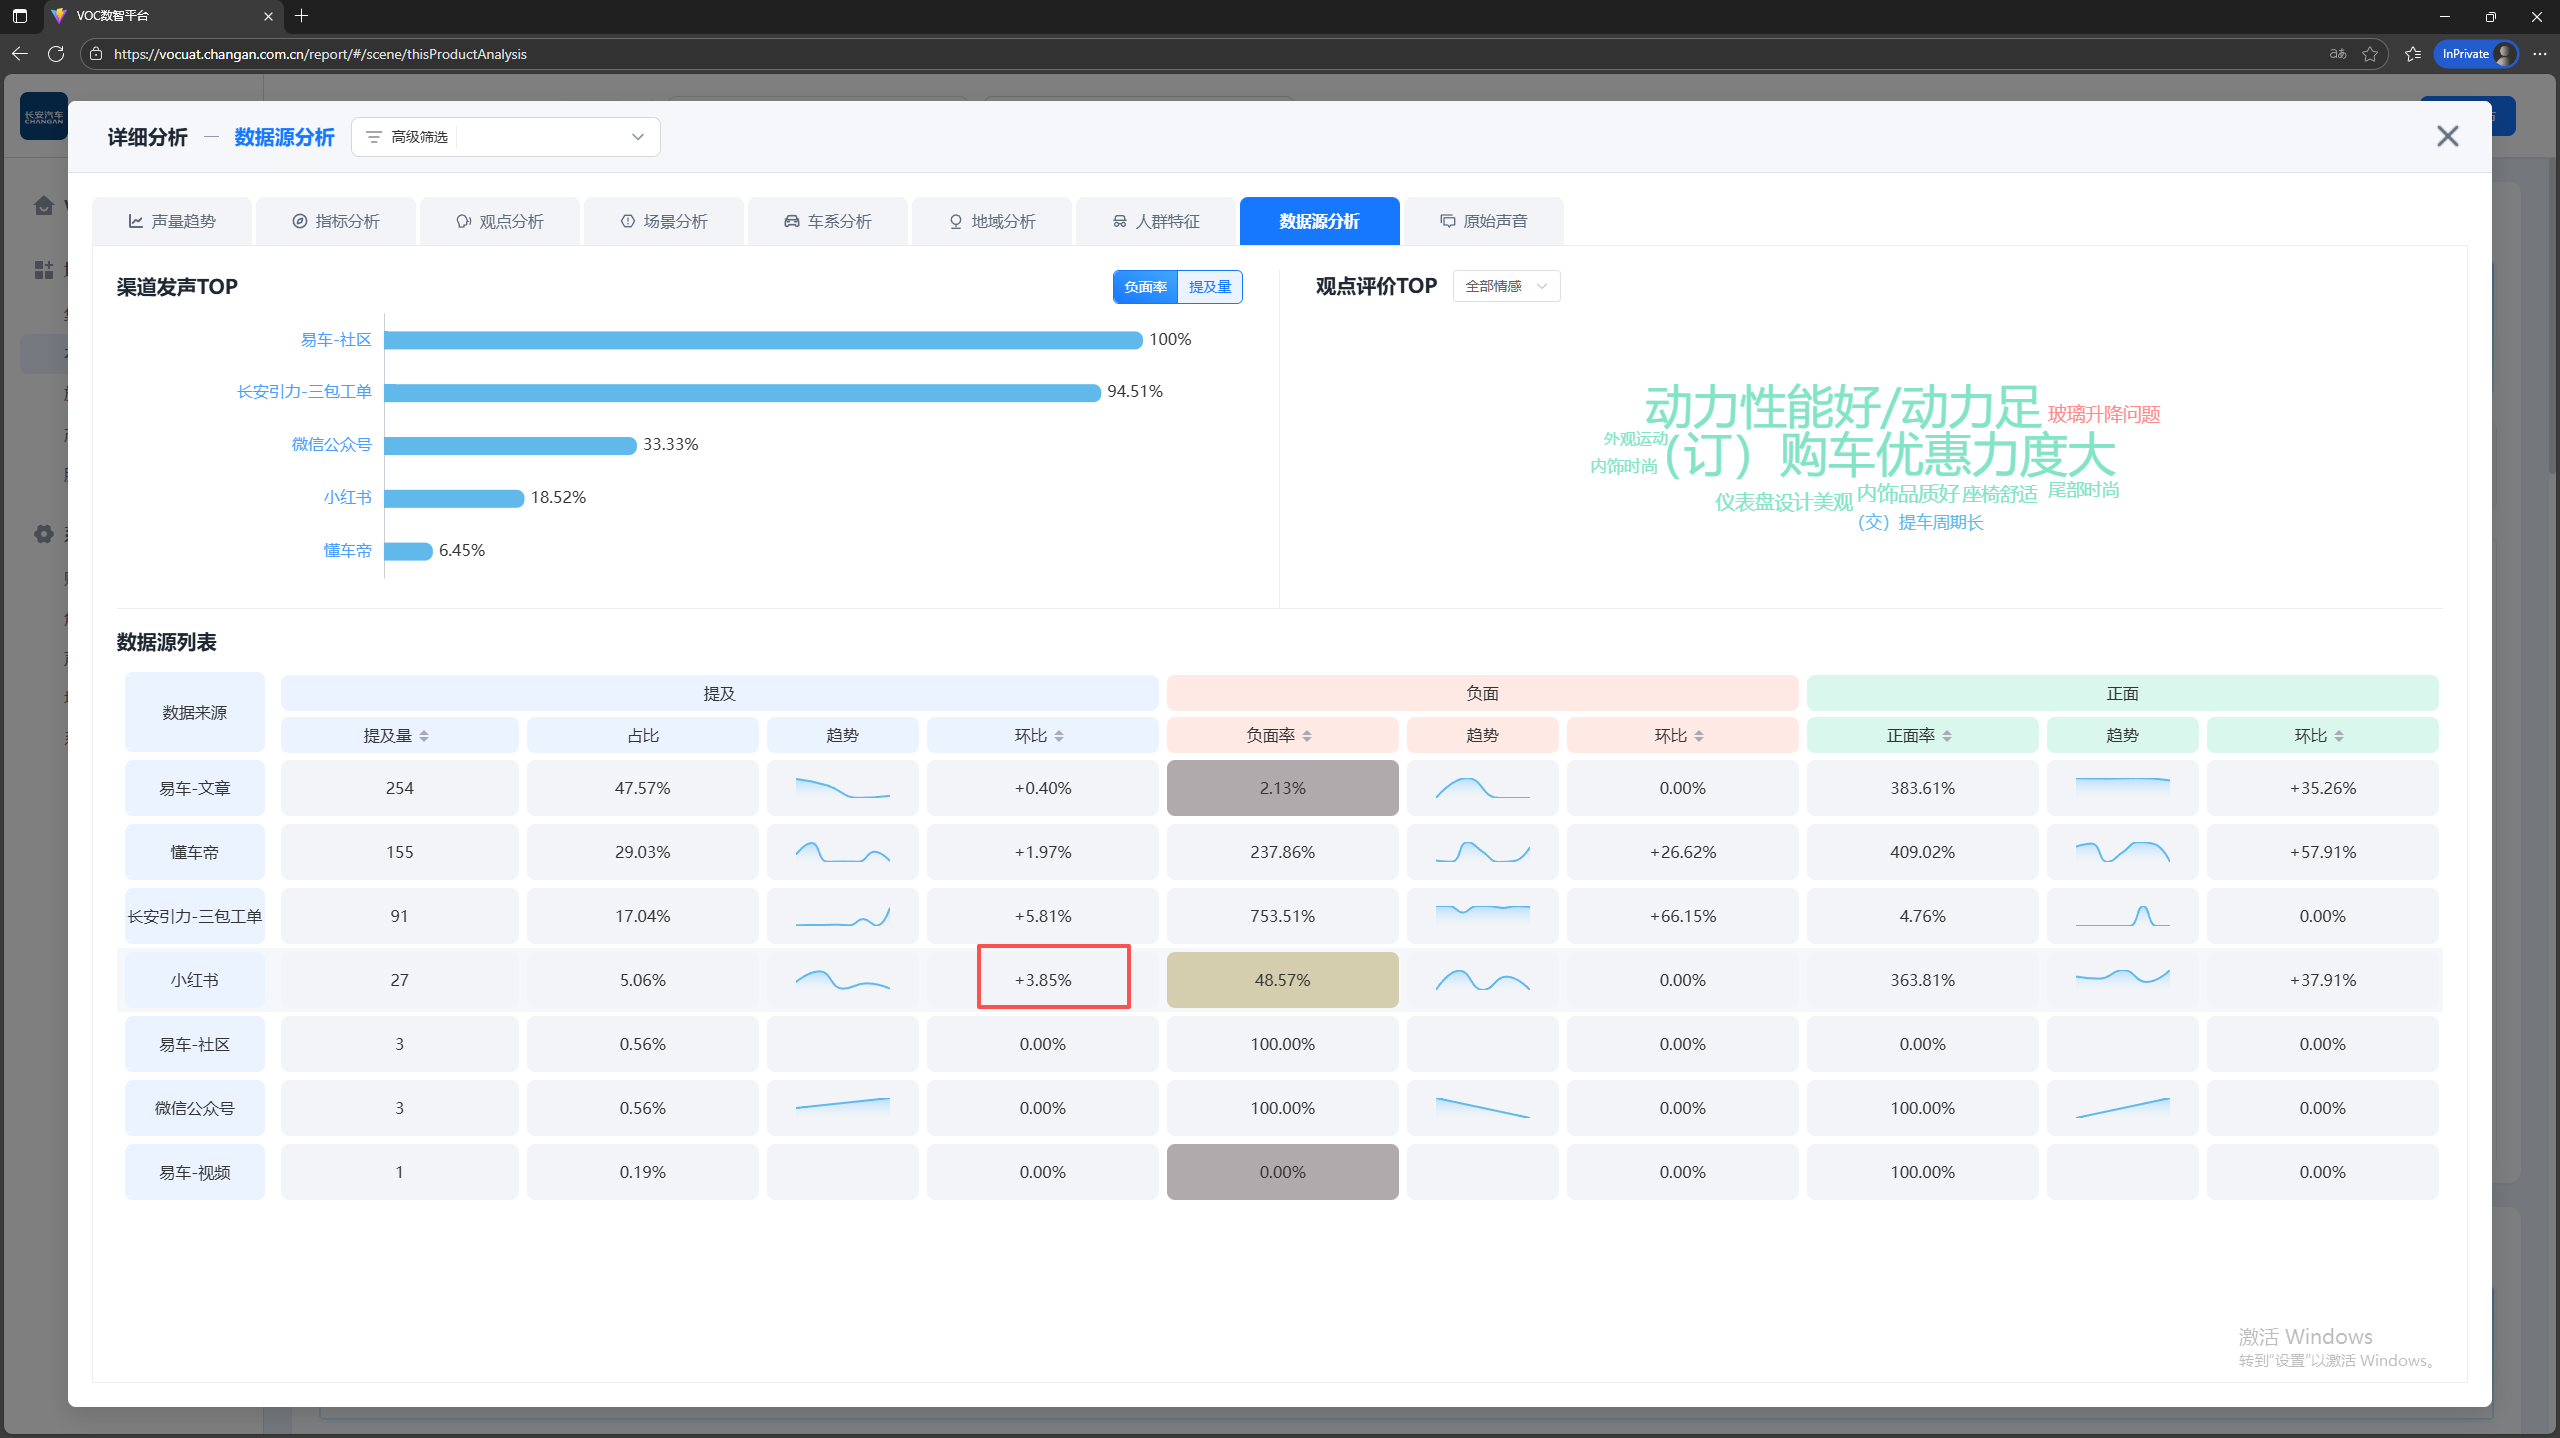The width and height of the screenshot is (2560, 1438).
Task: Open new browser tab with plus
Action: click(301, 16)
